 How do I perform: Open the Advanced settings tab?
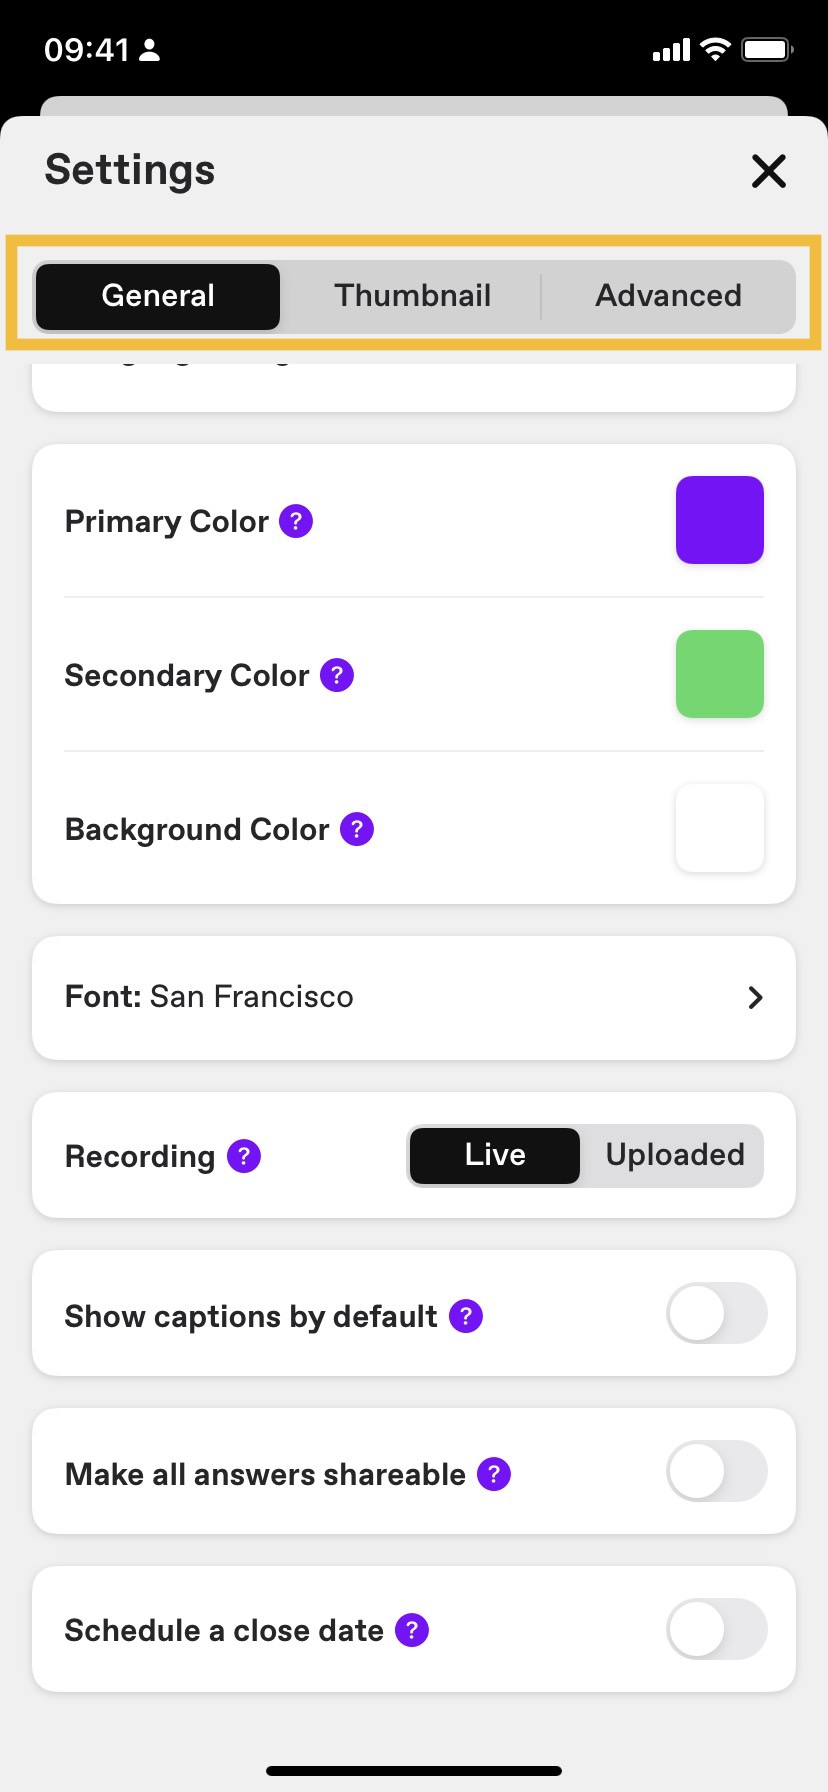point(668,296)
